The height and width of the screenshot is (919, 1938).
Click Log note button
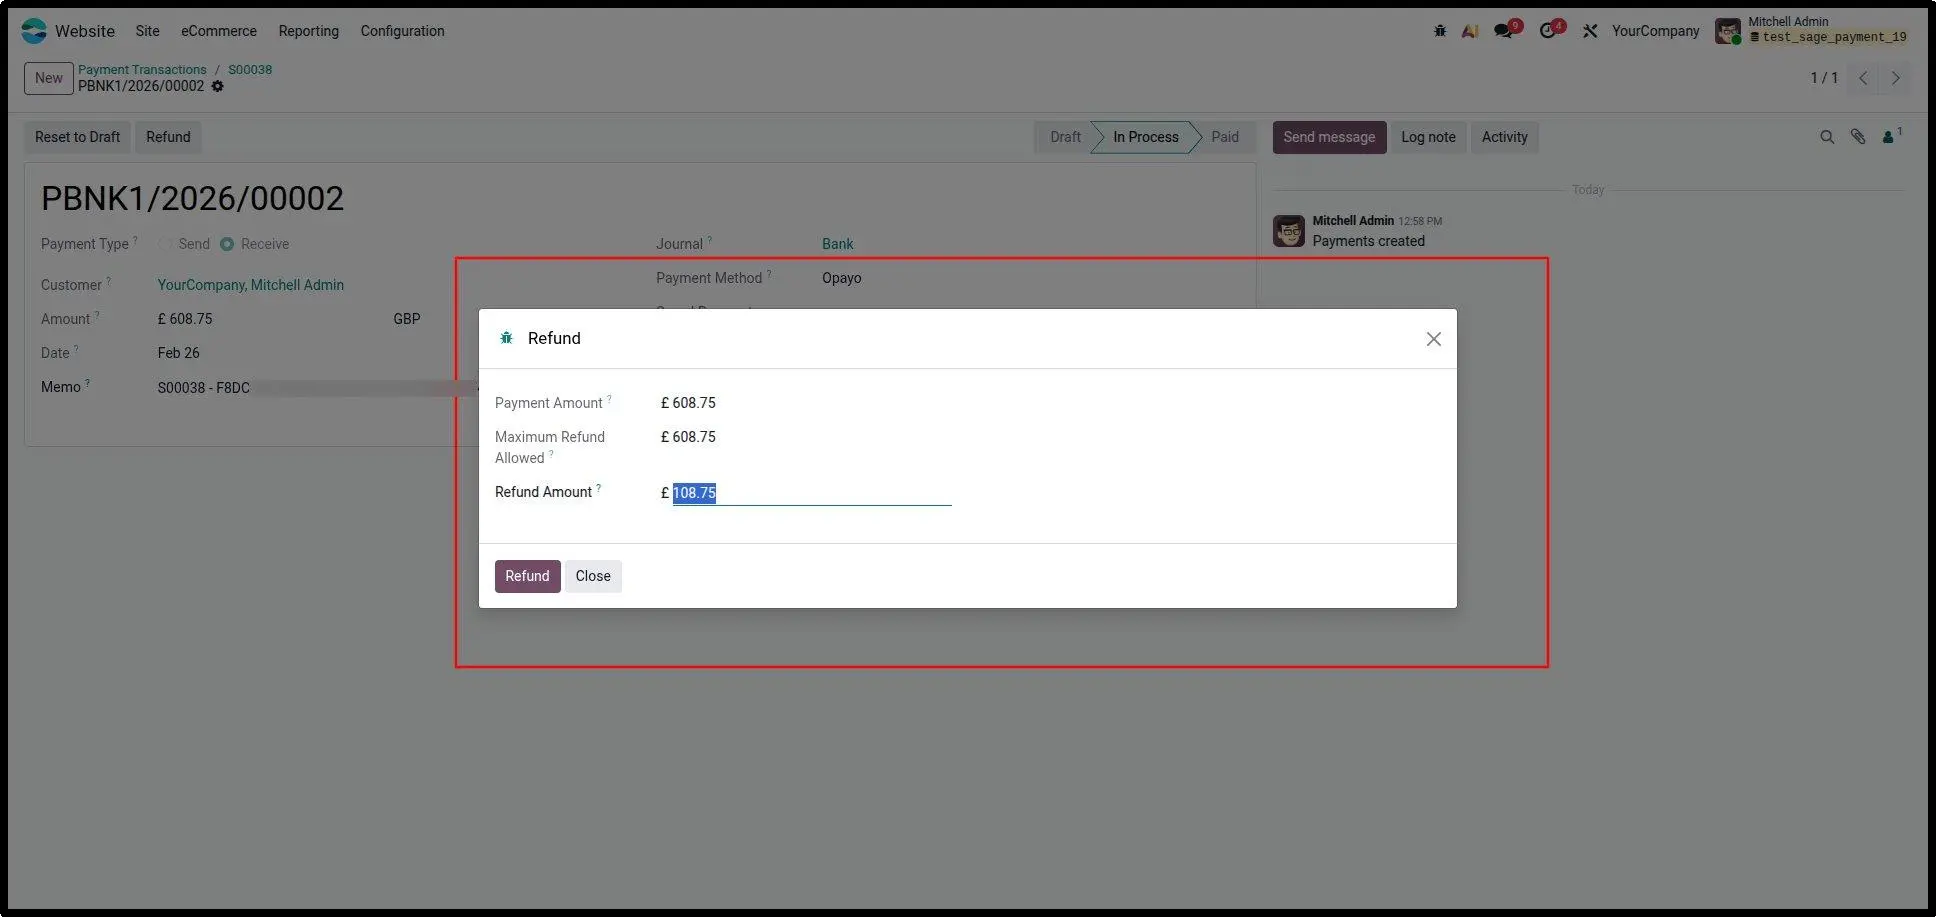(1429, 137)
